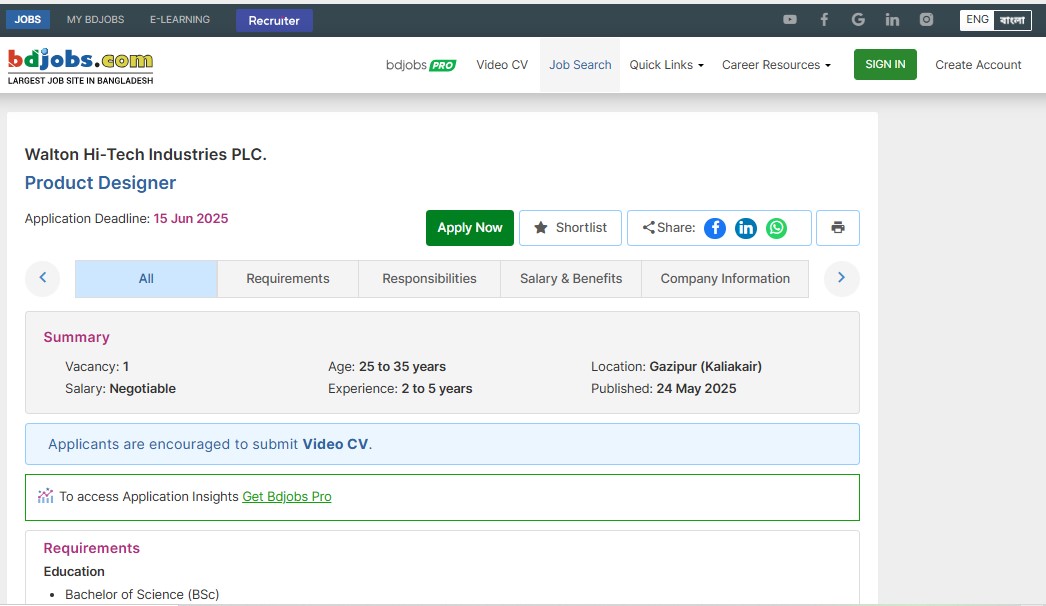Open the Instagram icon in top bar

pos(927,20)
